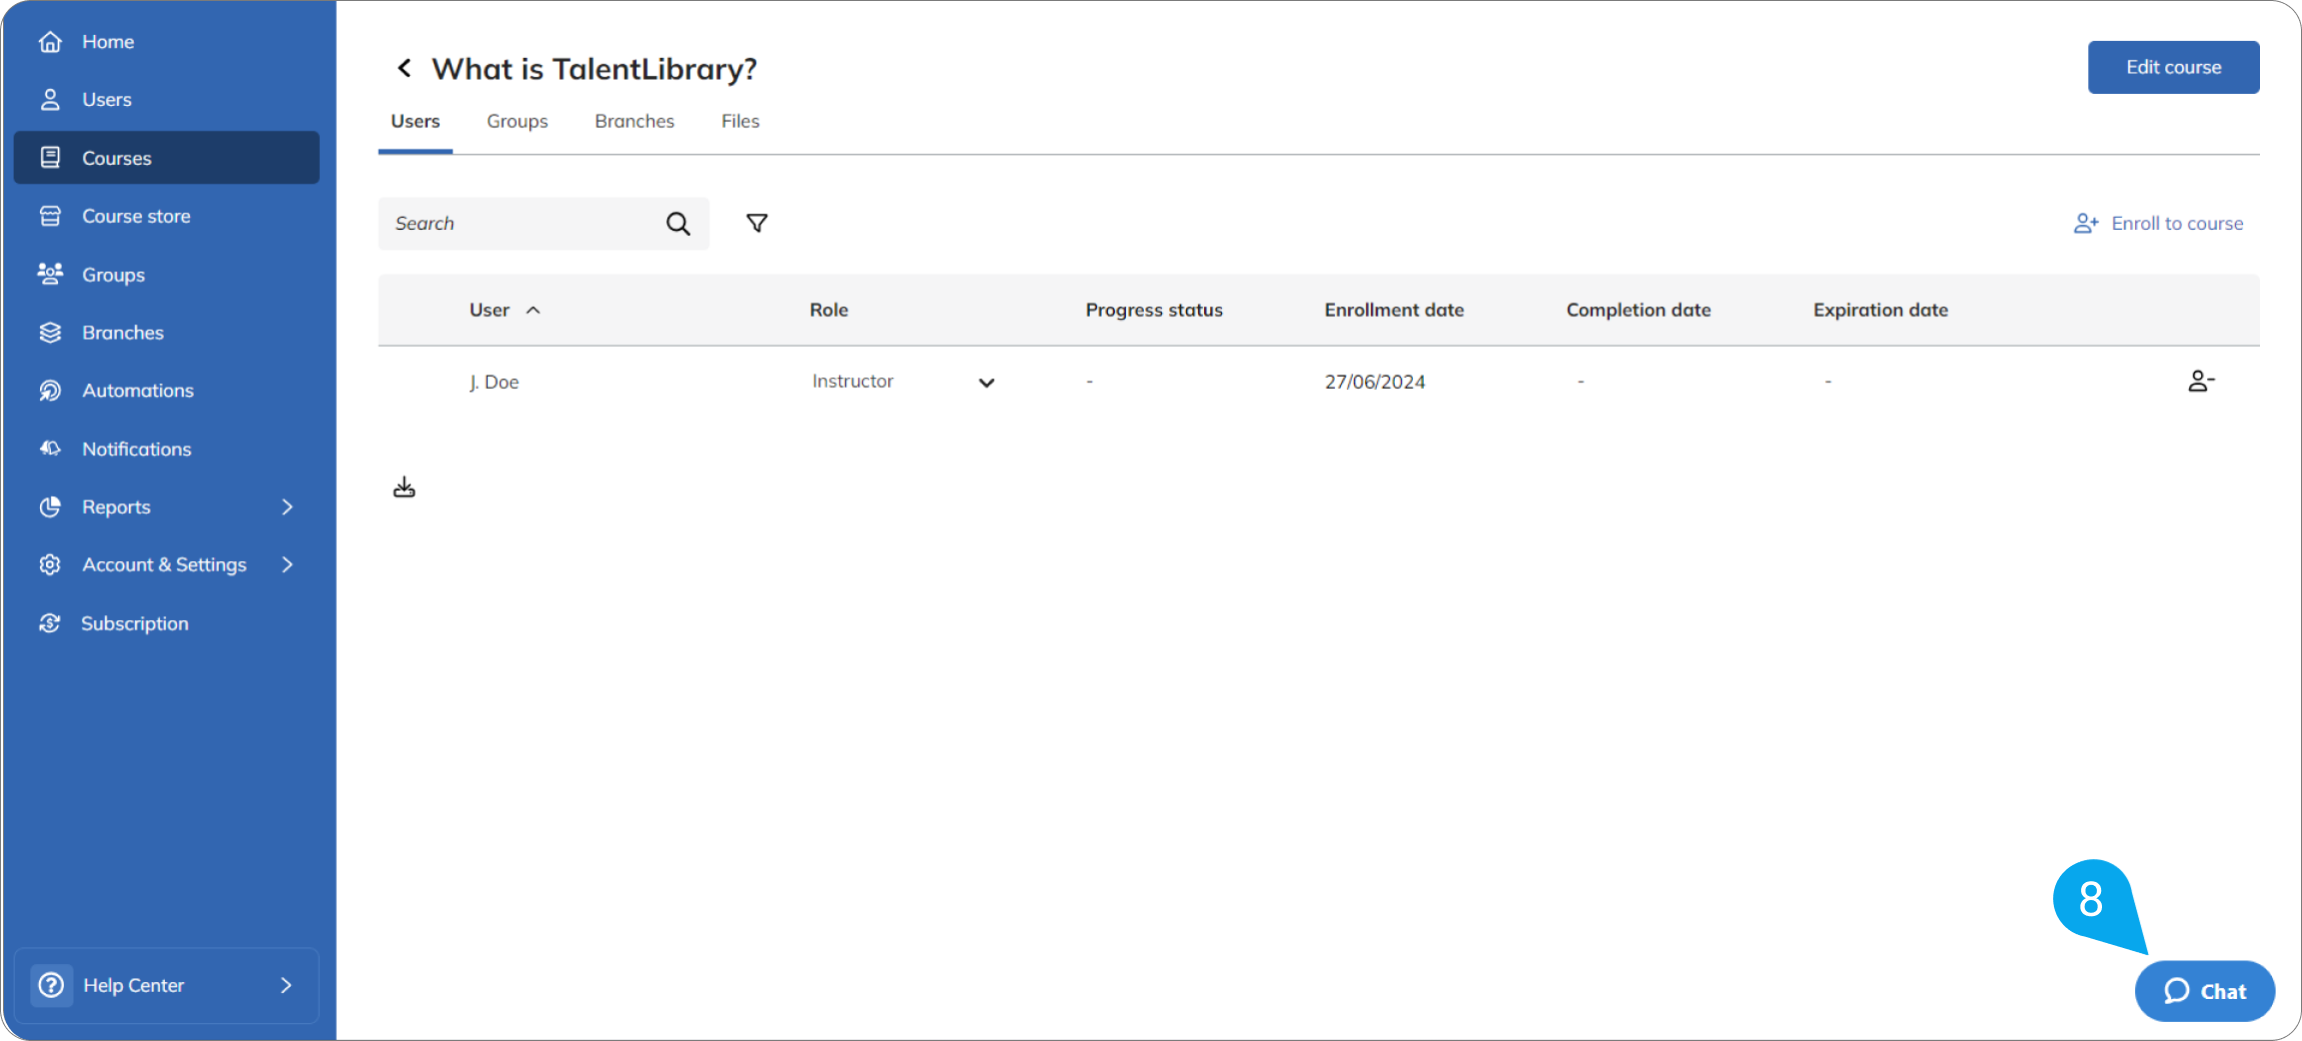Screen dimensions: 2302x1041
Task: Open the Help Center button label
Action: [x=134, y=986]
